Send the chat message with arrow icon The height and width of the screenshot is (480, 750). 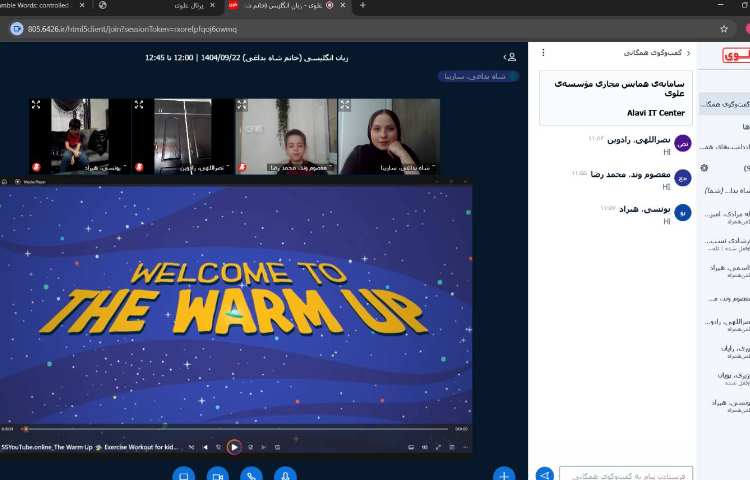[545, 474]
